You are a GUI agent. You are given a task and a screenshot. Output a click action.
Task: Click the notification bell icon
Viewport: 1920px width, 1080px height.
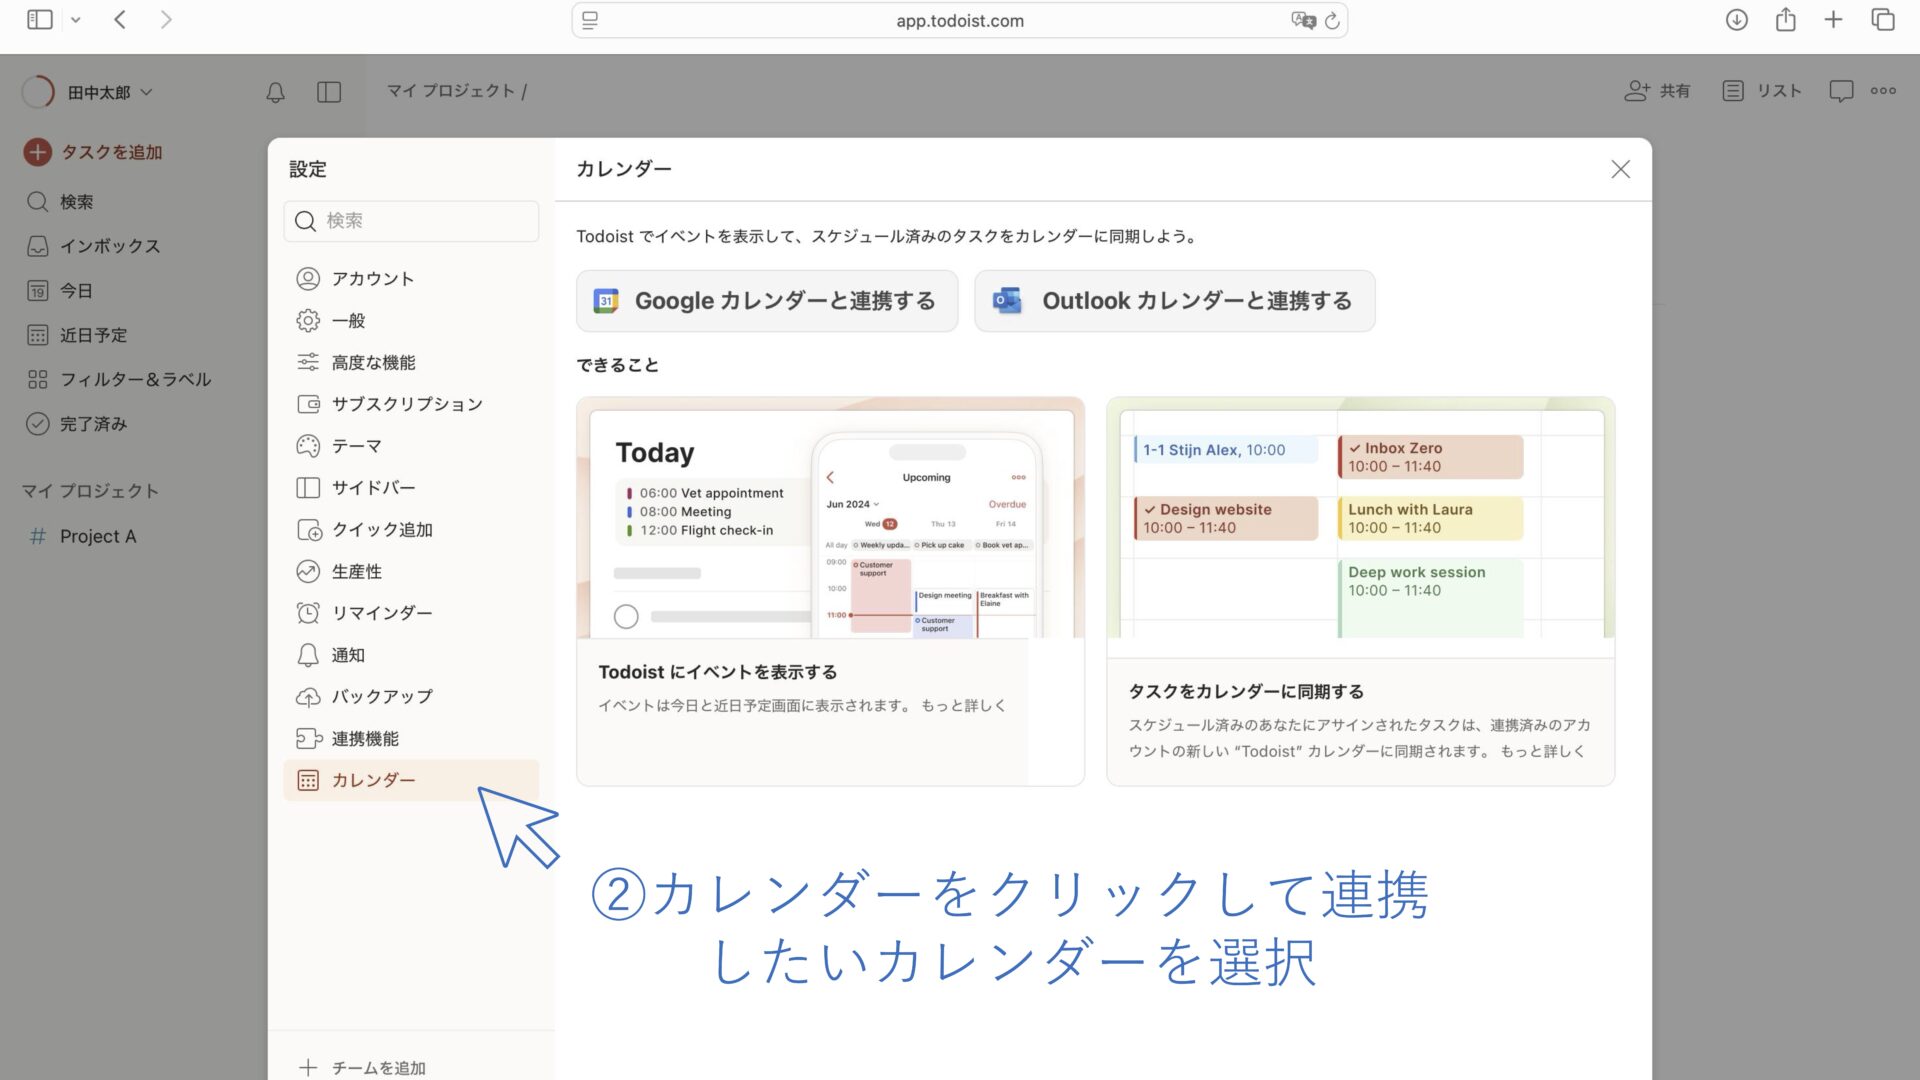(275, 92)
